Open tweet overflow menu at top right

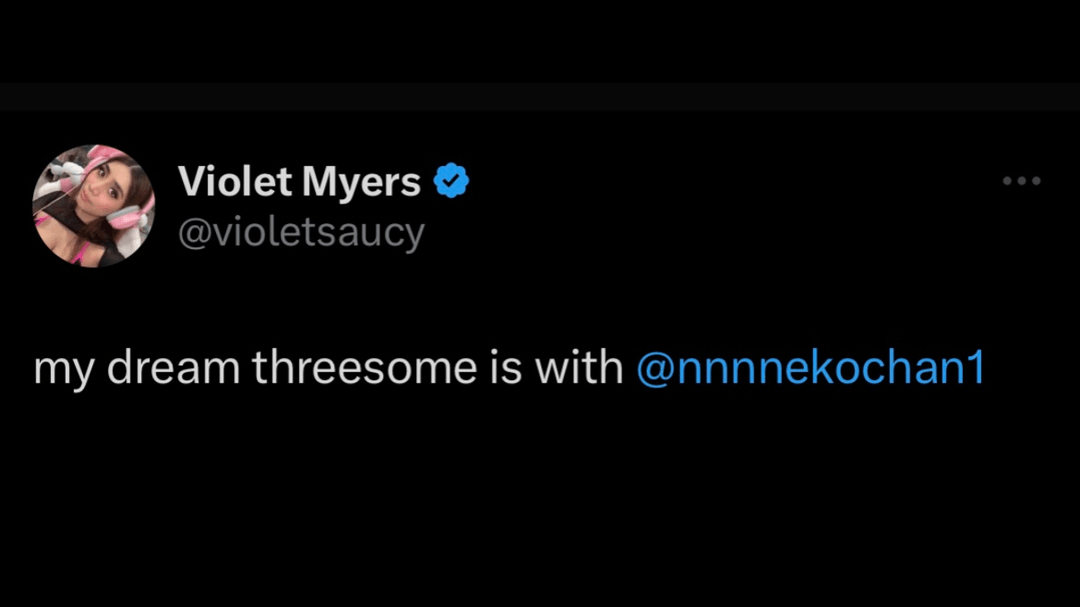coord(1022,181)
